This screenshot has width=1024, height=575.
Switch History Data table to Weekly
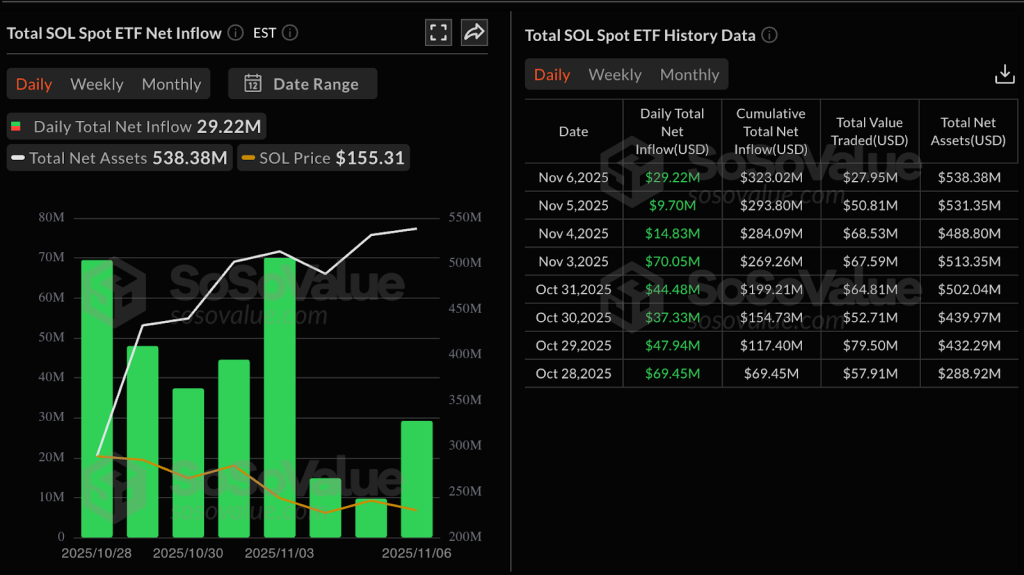pyautogui.click(x=615, y=74)
